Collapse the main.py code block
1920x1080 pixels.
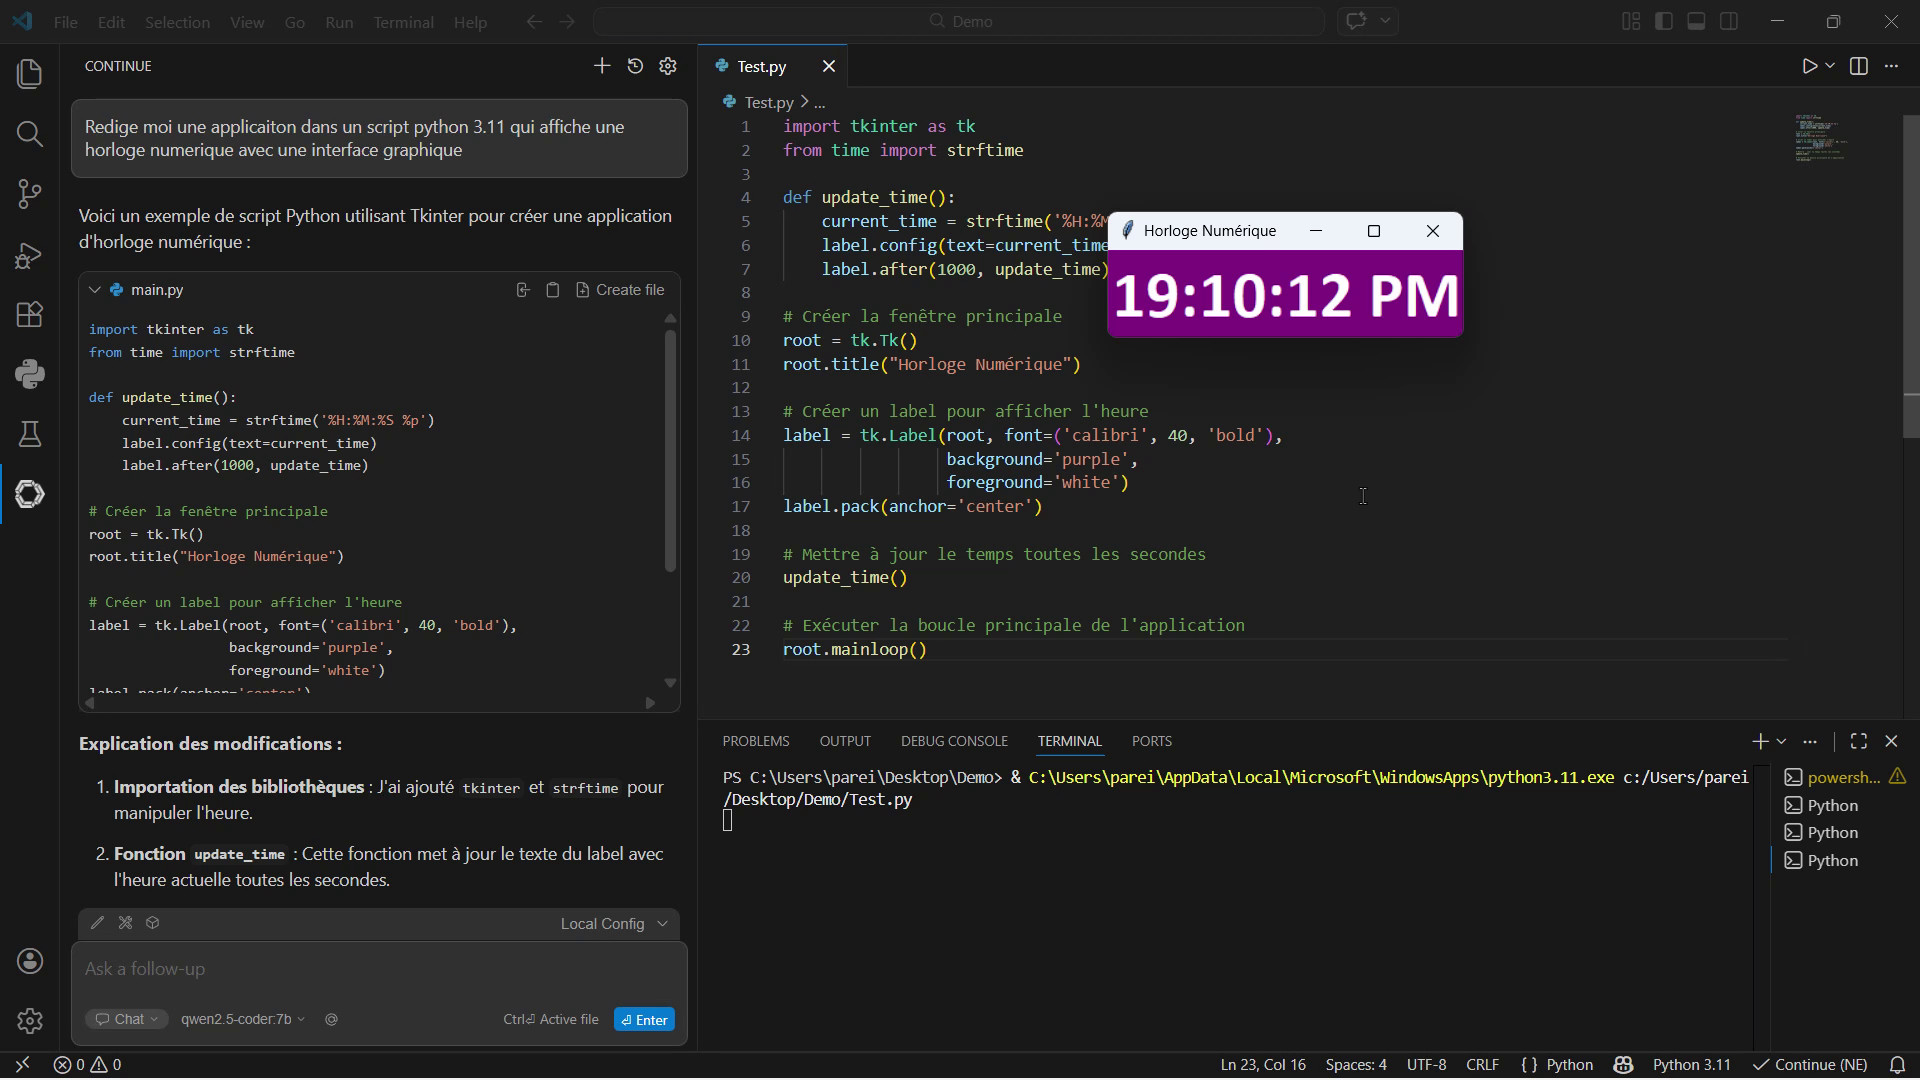[x=95, y=290]
